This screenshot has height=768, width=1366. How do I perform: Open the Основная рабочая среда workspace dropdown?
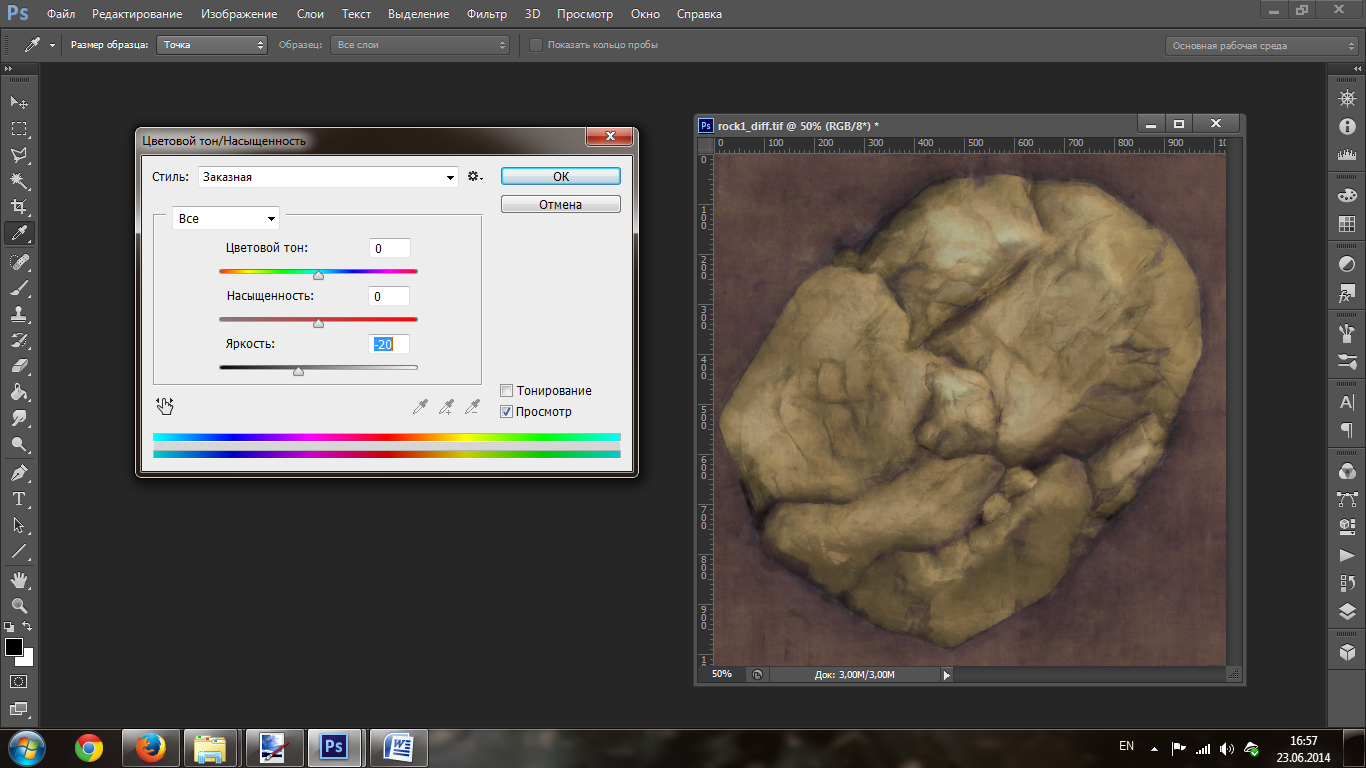pos(1262,46)
